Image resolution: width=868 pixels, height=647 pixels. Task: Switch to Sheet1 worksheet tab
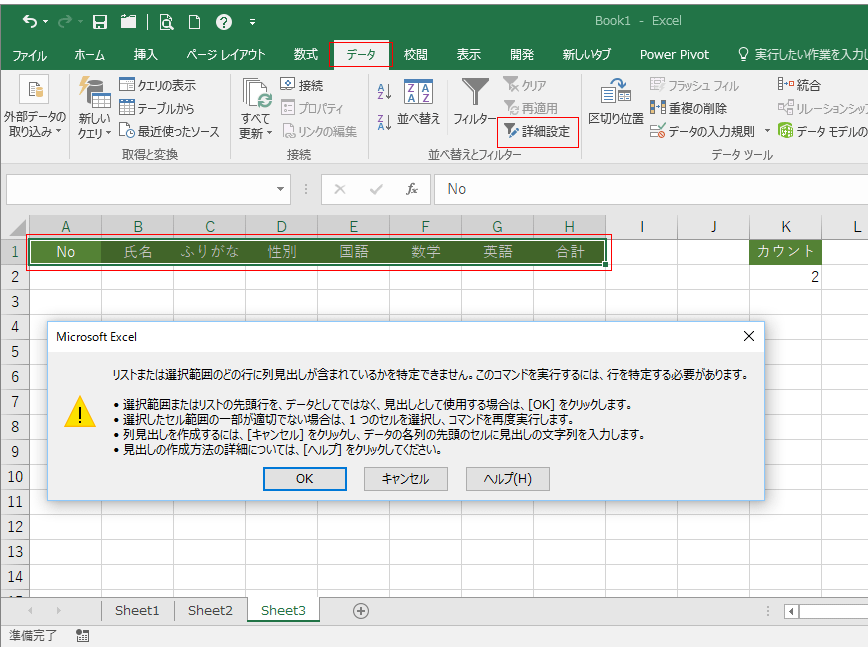137,610
